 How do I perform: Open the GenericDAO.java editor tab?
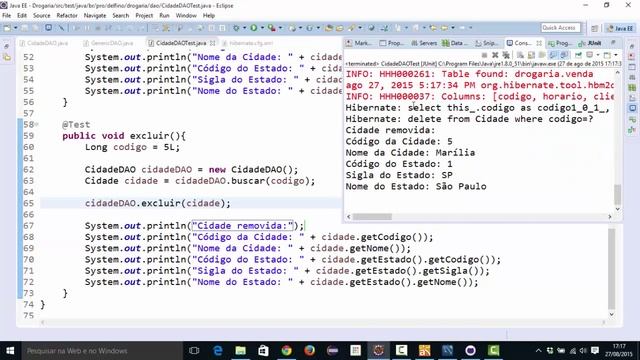pos(109,43)
